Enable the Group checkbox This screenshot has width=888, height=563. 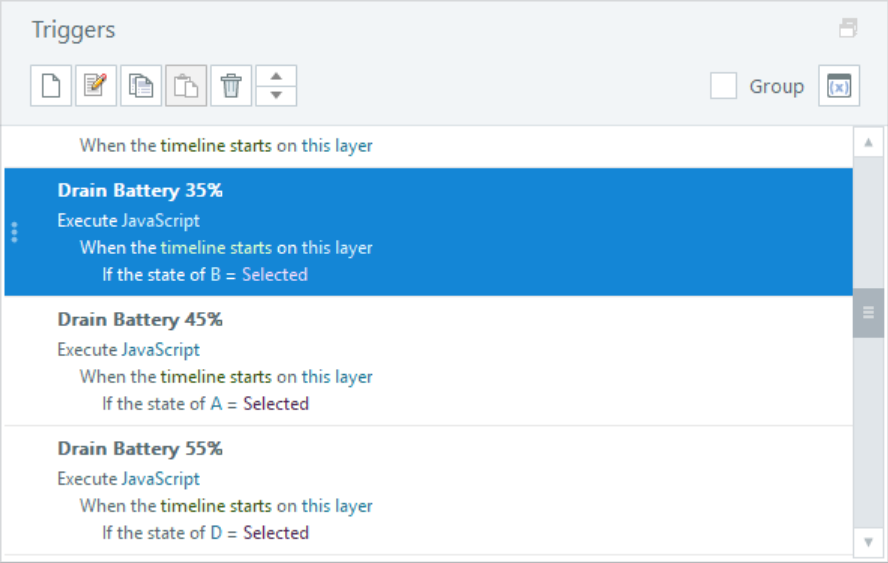(x=723, y=86)
